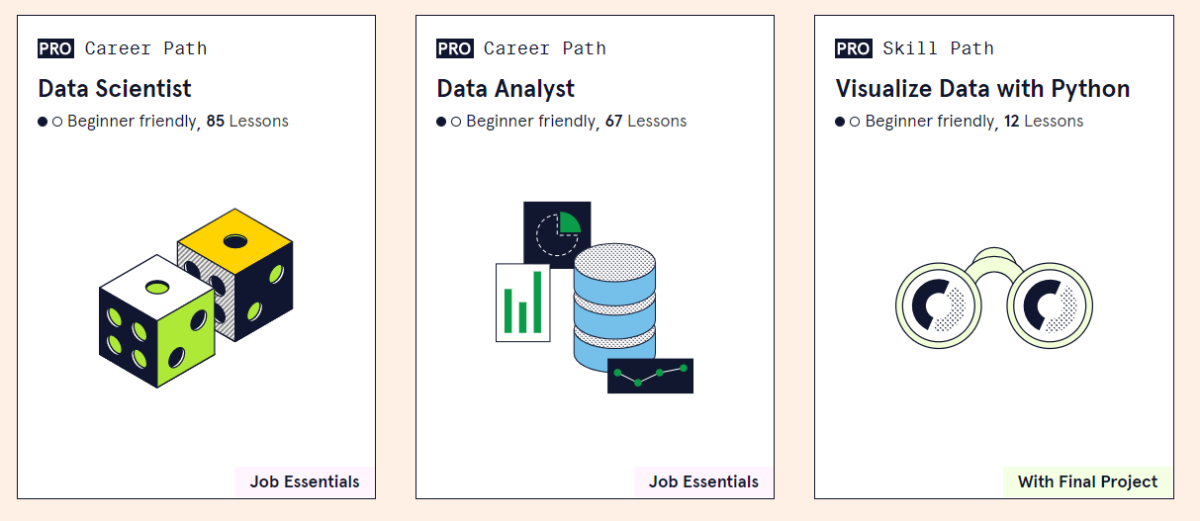Click the With Final Project tag
This screenshot has width=1200, height=521.
pyautogui.click(x=1088, y=481)
